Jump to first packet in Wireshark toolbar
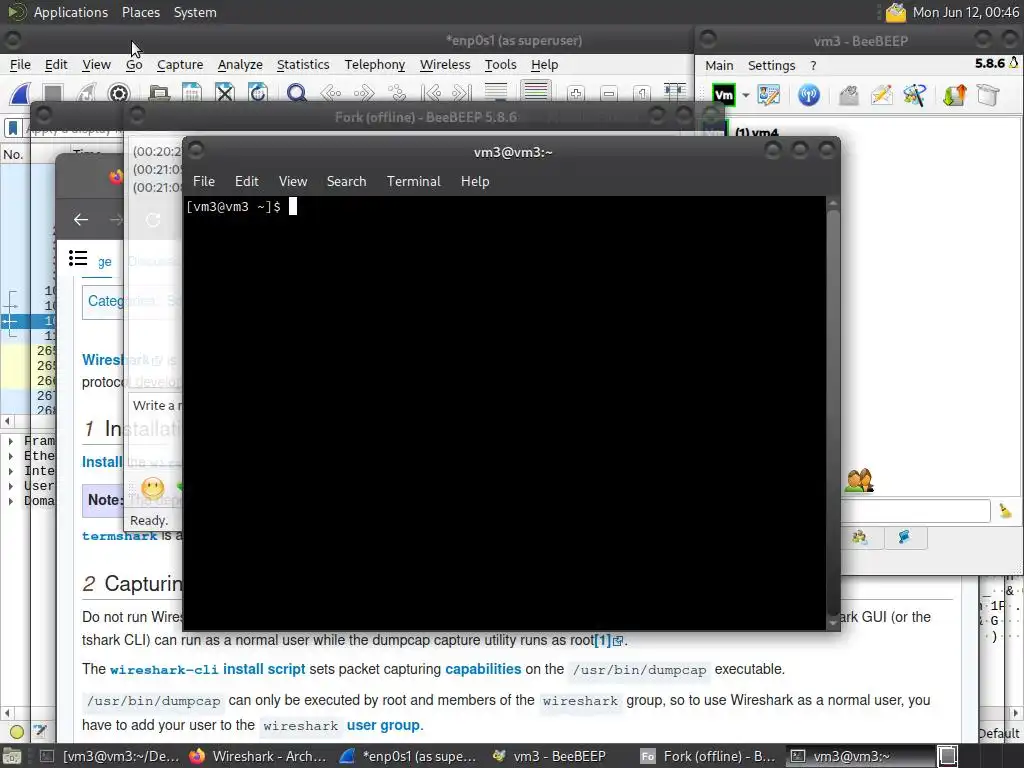This screenshot has width=1024, height=768. (x=431, y=93)
